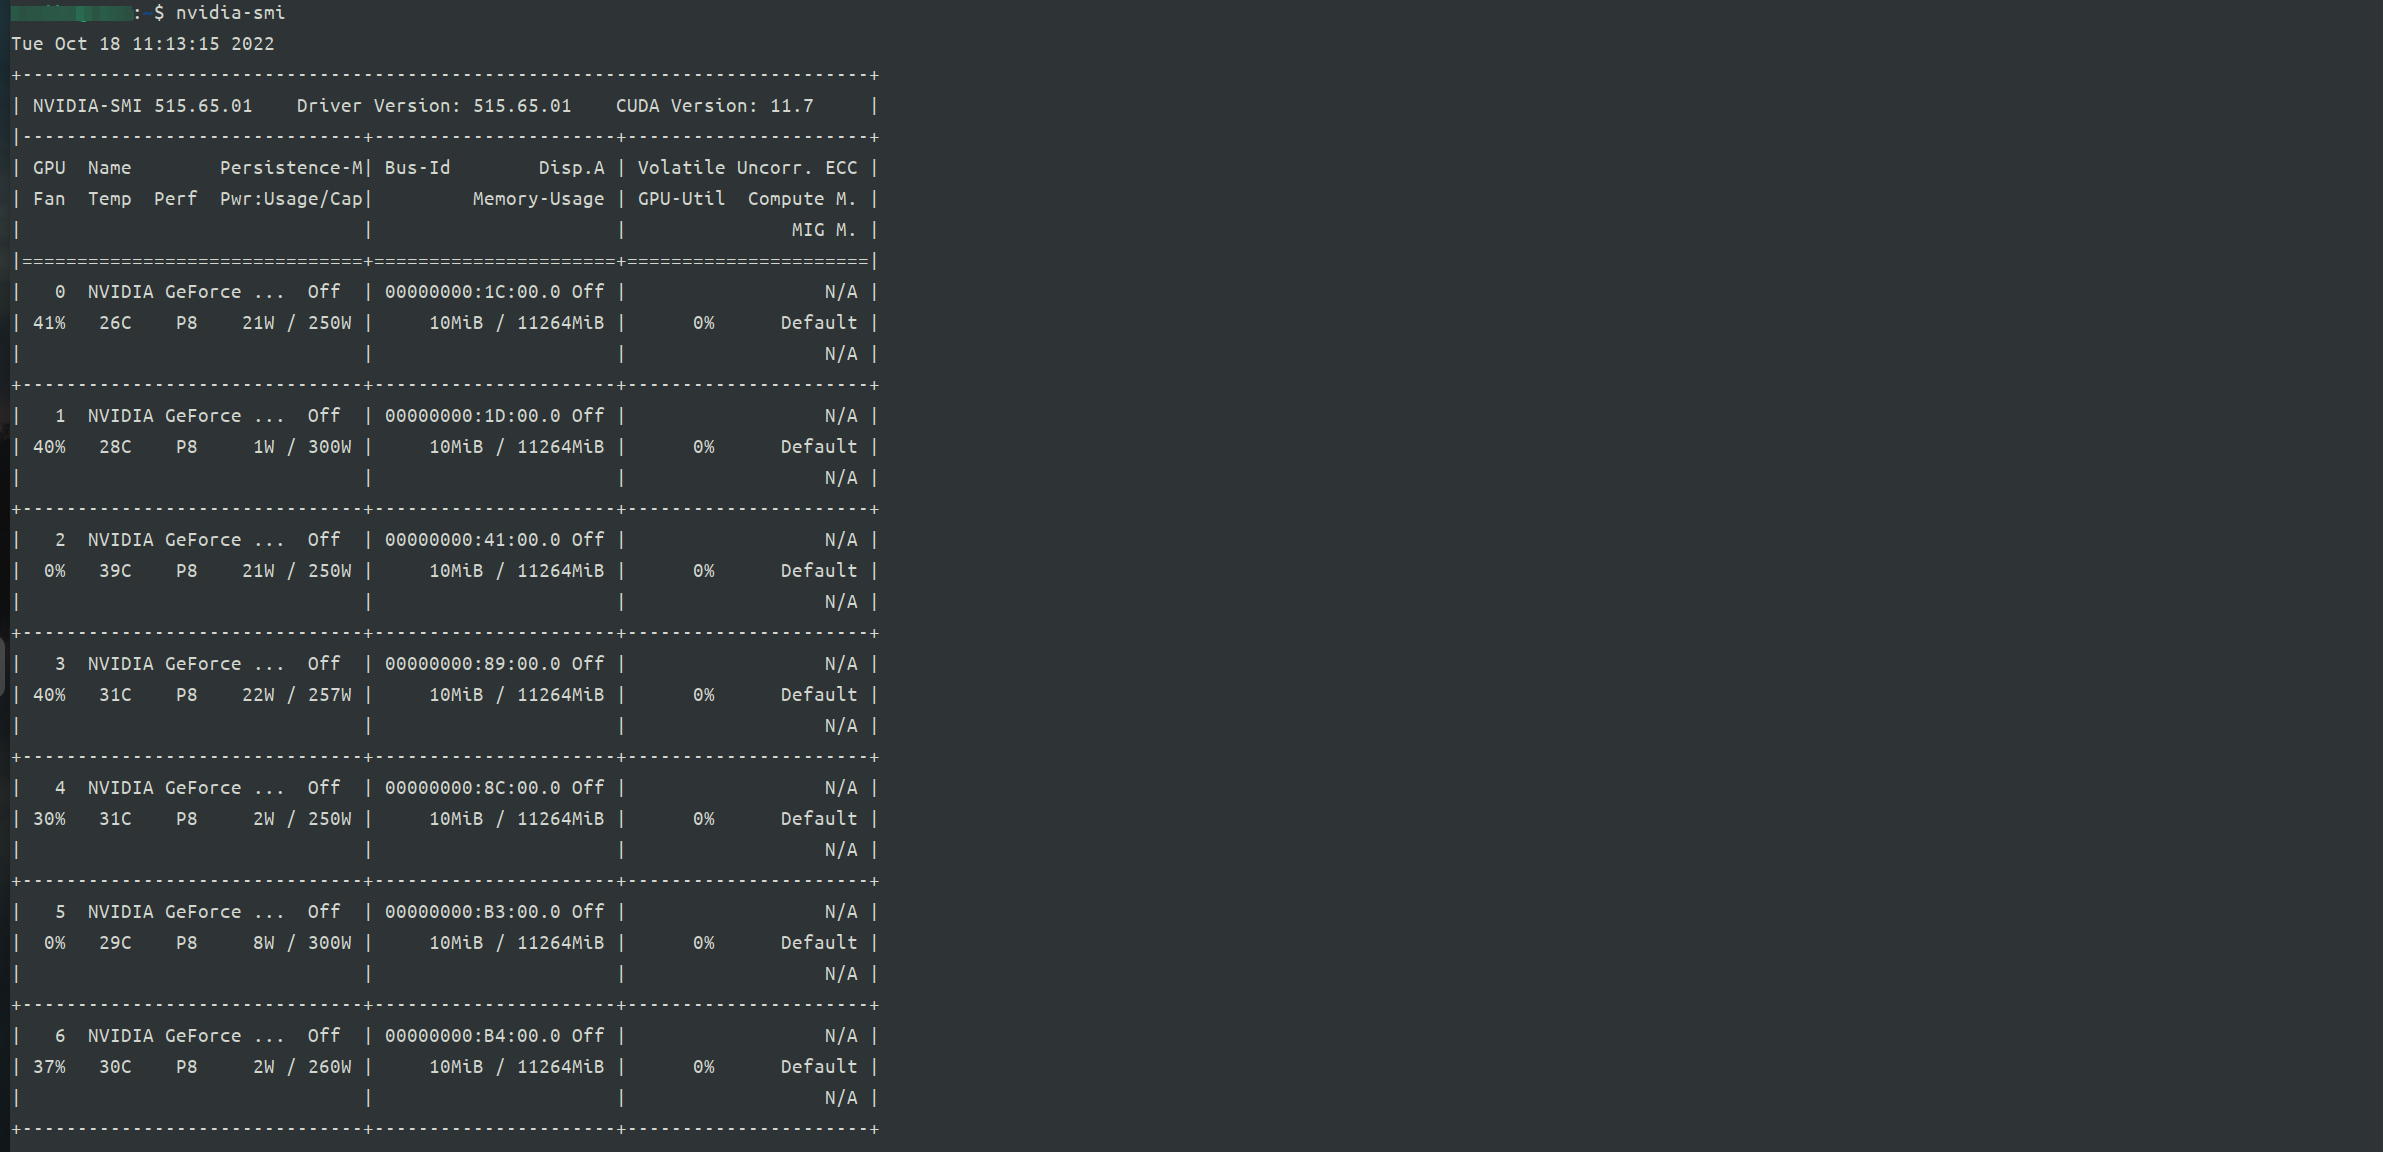The height and width of the screenshot is (1152, 2383).
Task: Select bus id '00000000:41:00.0'
Action: pos(473,540)
